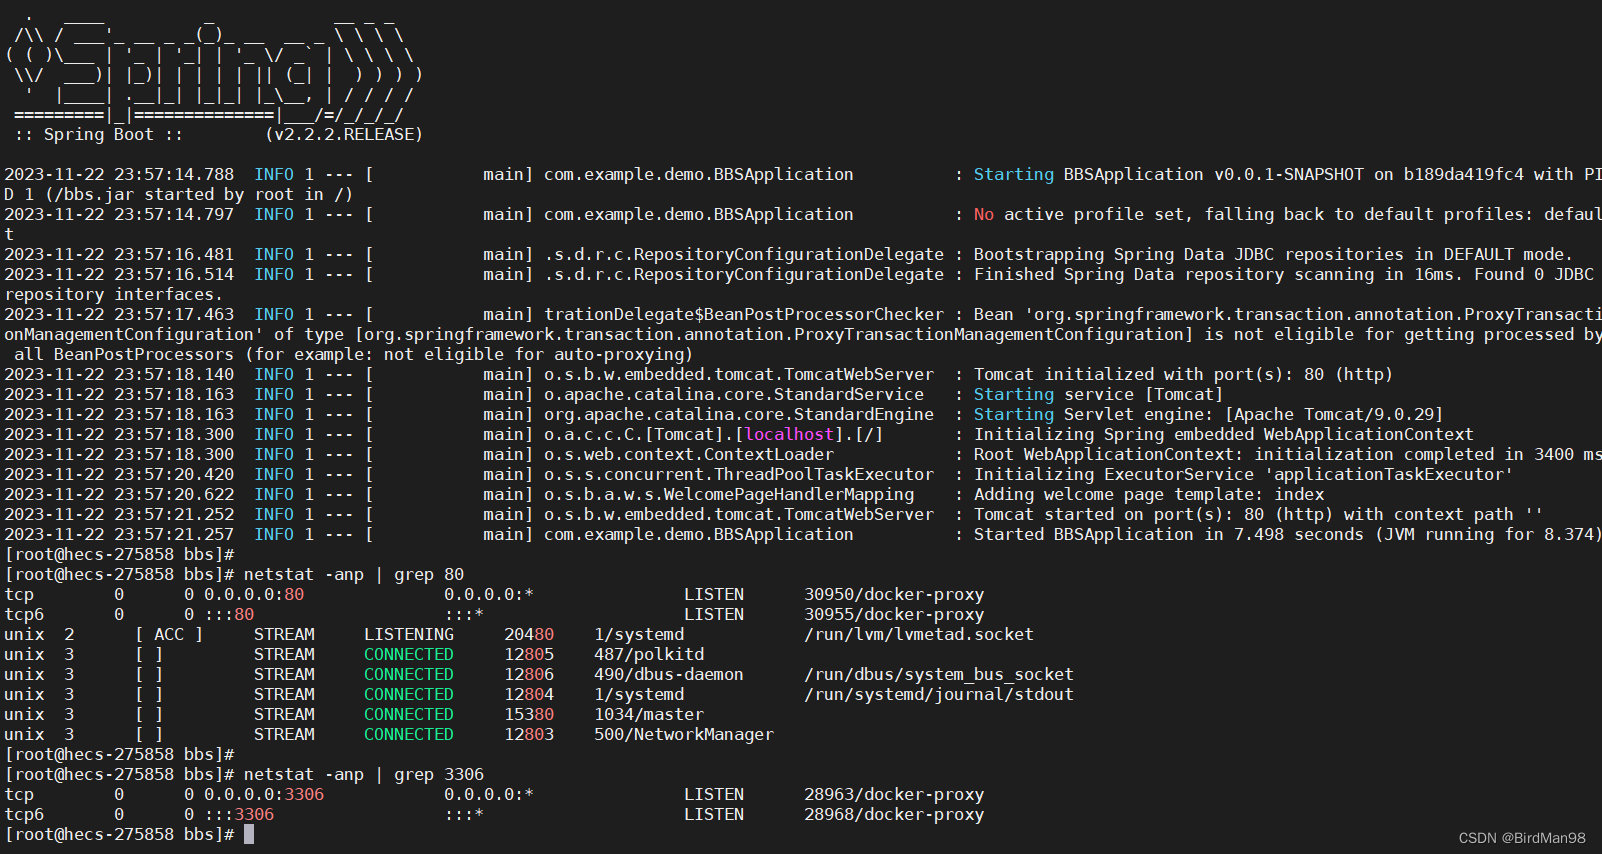This screenshot has height=854, width=1602.
Task: Select the 'netstat -anp | grep 80' command
Action: click(x=354, y=574)
